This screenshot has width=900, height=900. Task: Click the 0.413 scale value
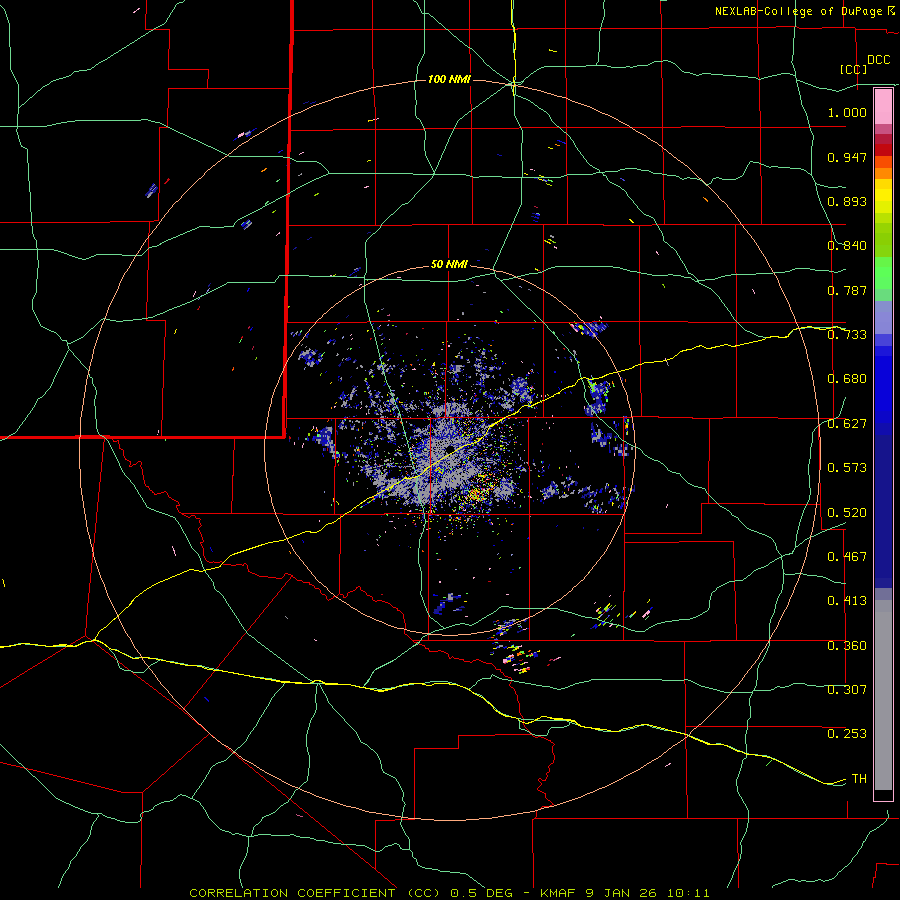847,601
